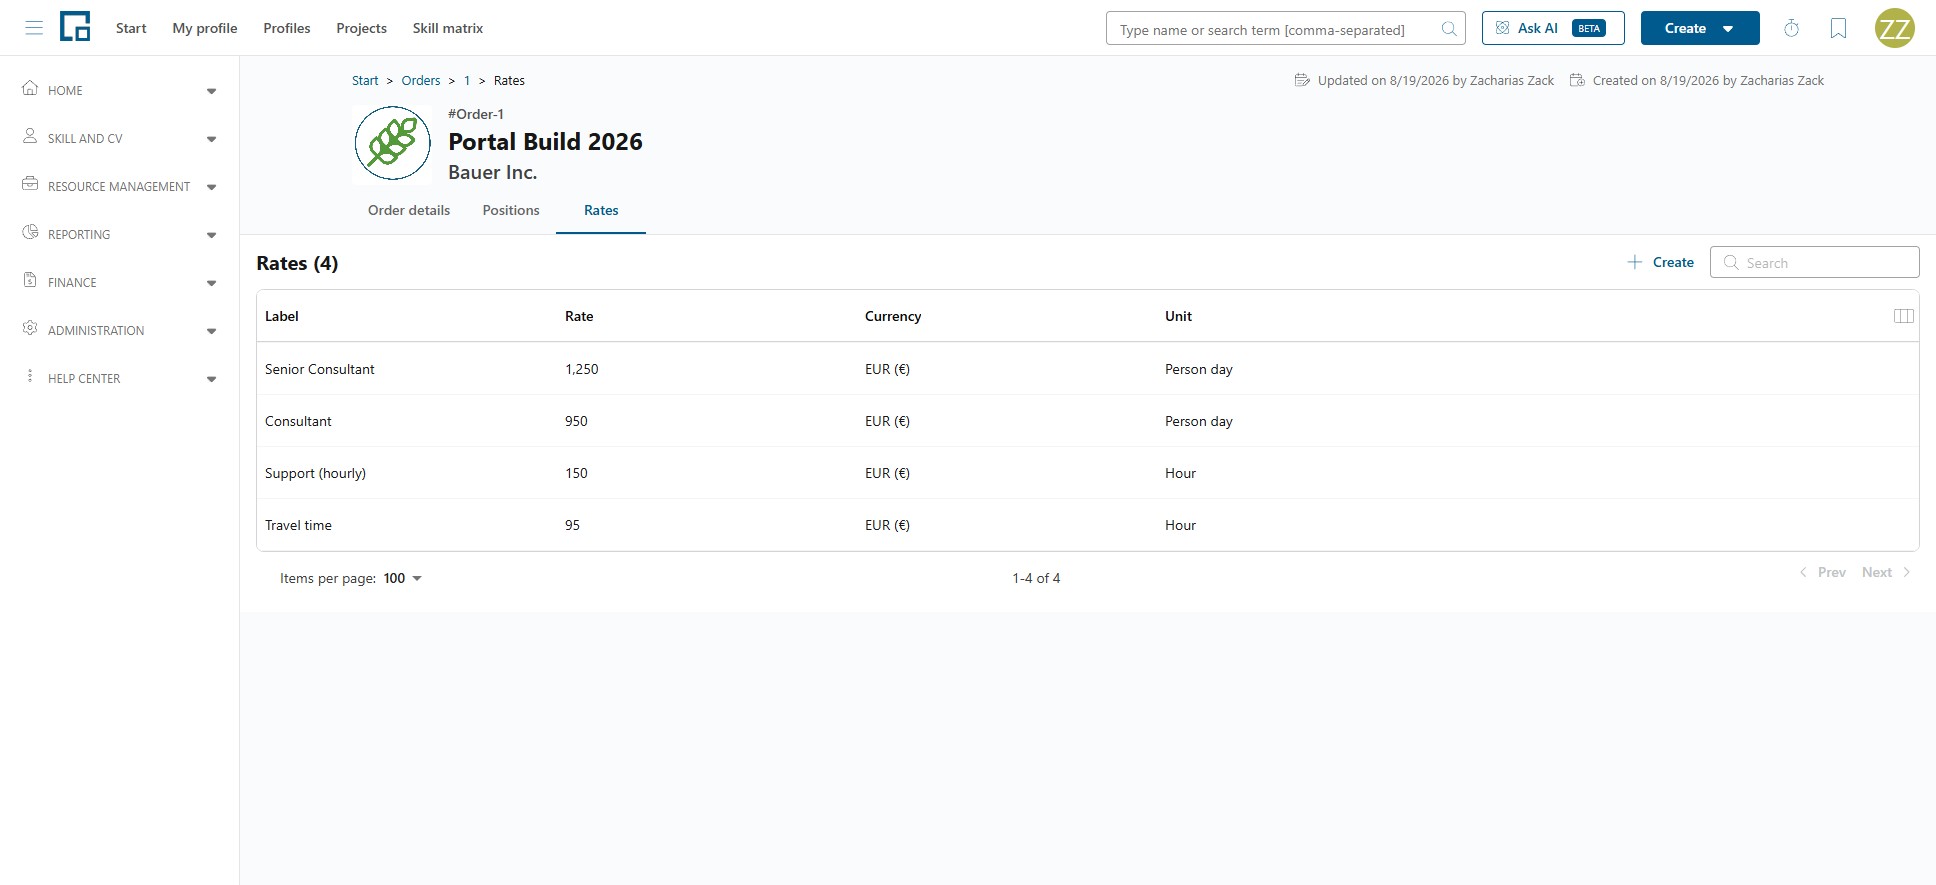Expand the FINANCE sidebar section
The height and width of the screenshot is (885, 1936).
211,283
